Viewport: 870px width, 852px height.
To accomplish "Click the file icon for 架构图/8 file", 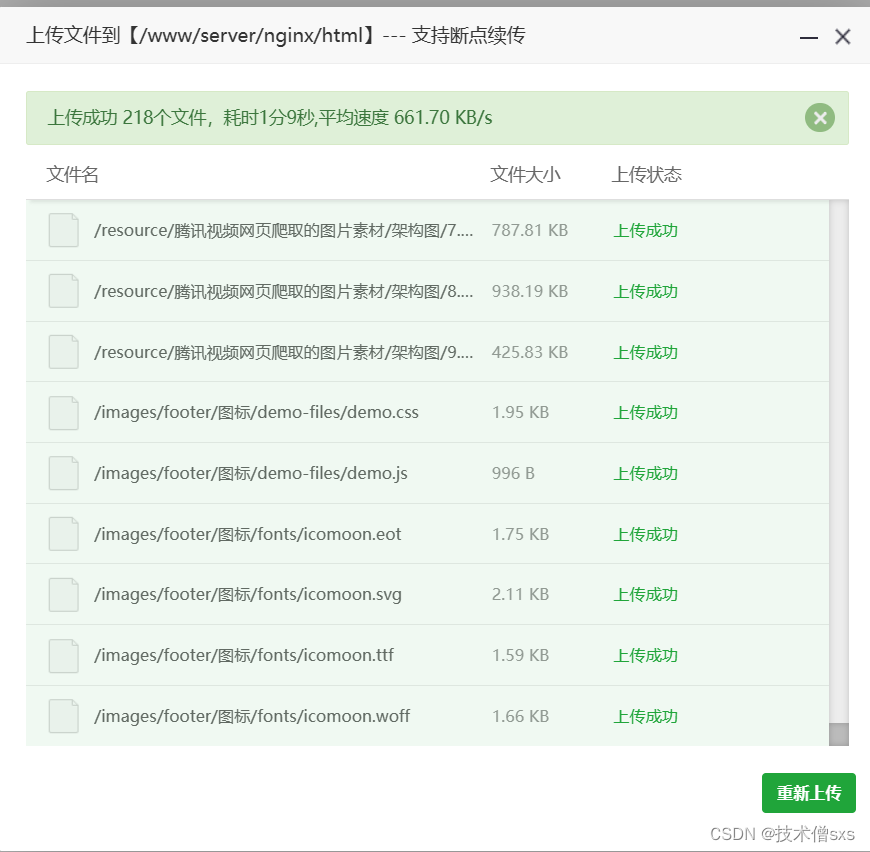I will pos(63,291).
